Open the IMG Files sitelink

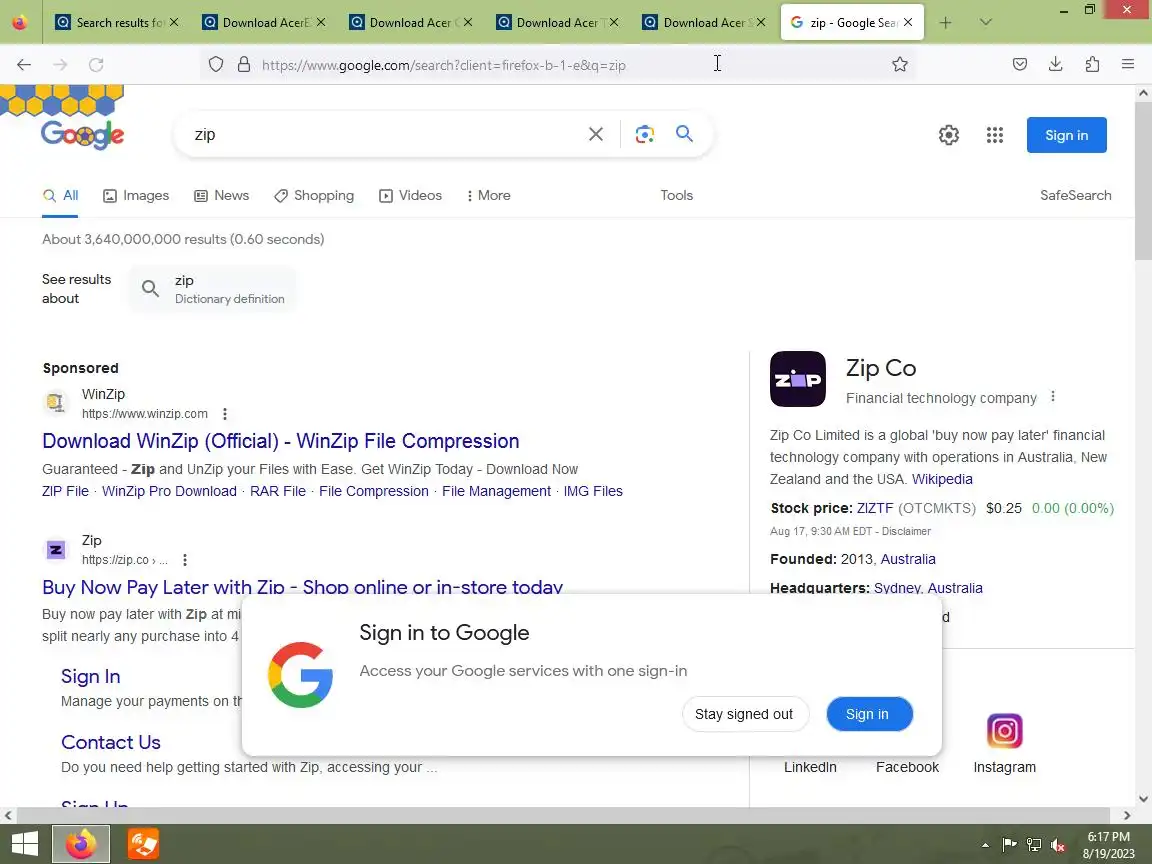coord(593,491)
